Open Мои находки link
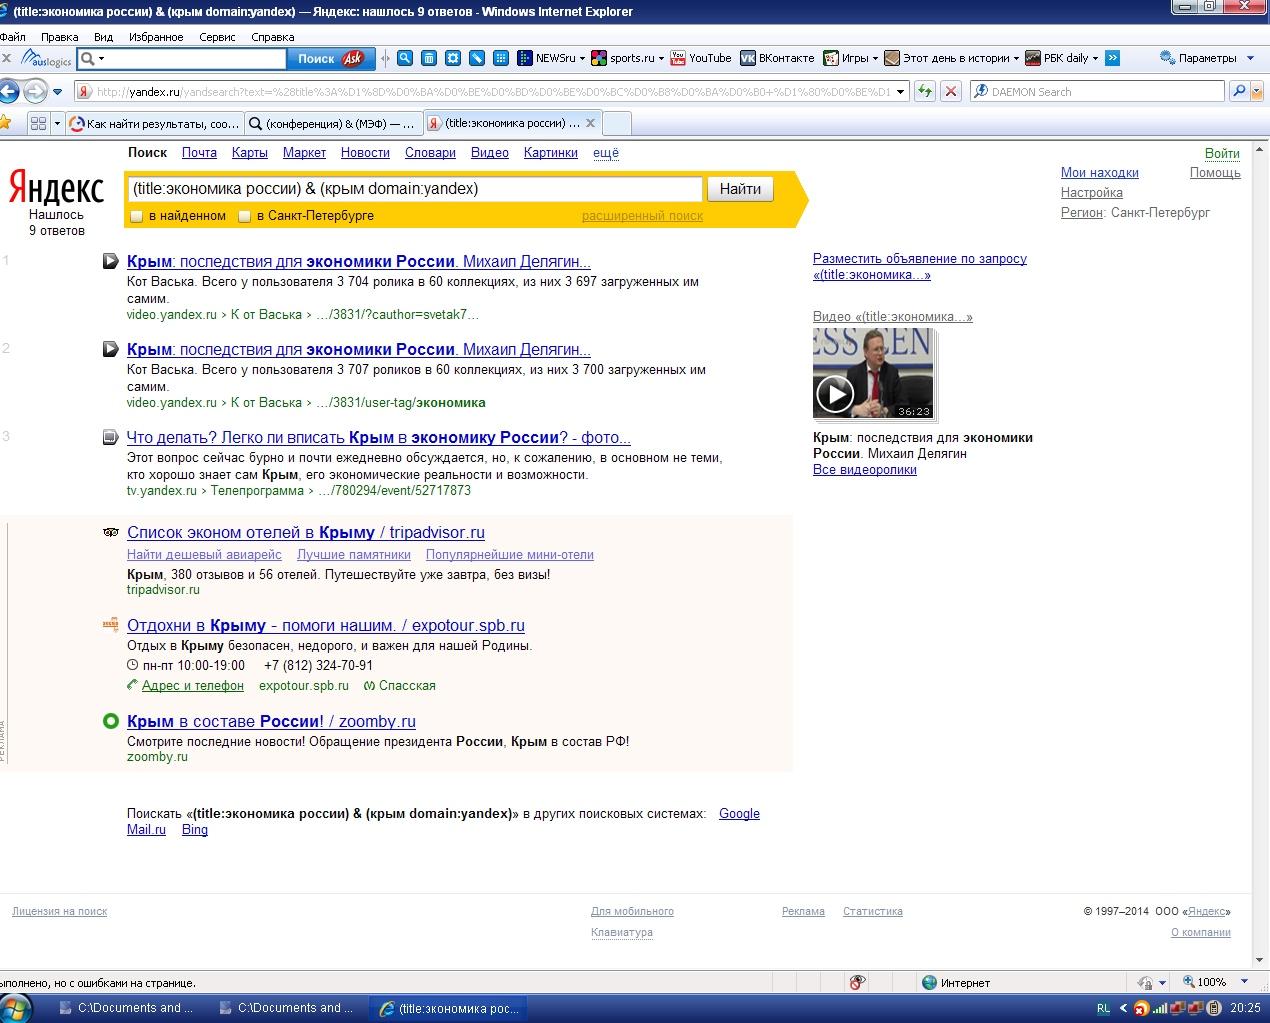This screenshot has height=1023, width=1270. click(1100, 173)
